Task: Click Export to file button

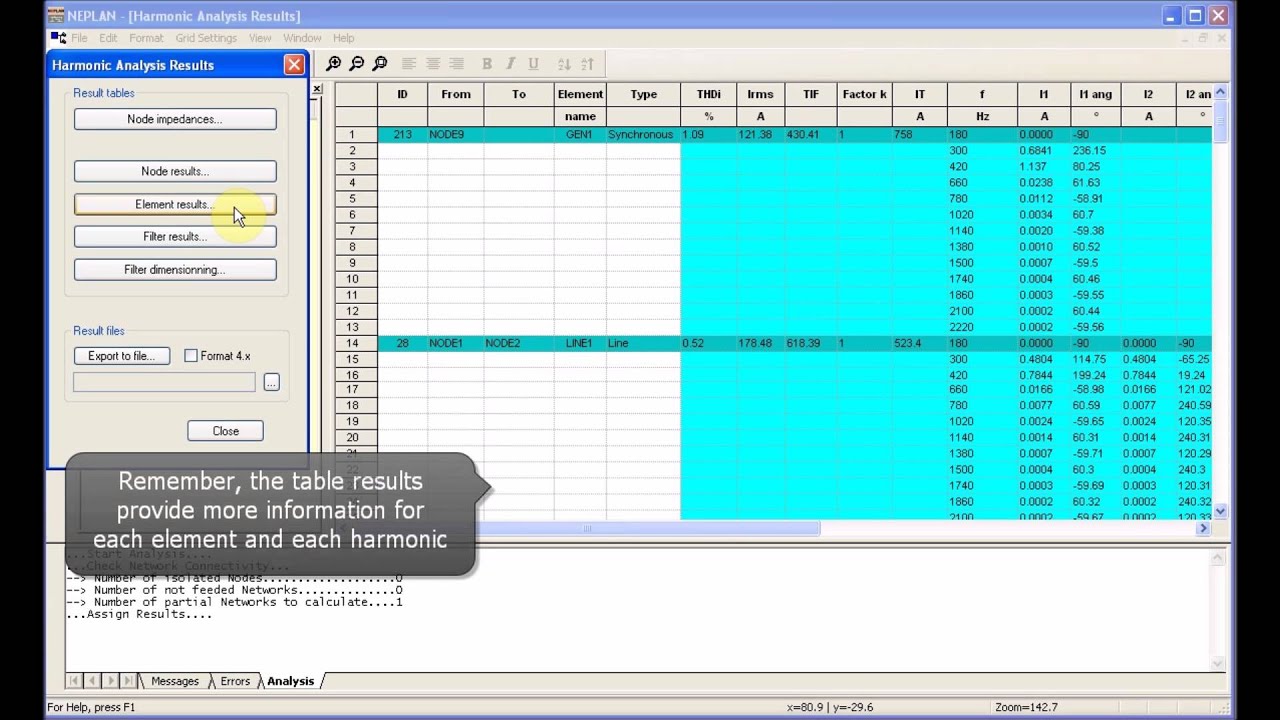Action: point(122,356)
